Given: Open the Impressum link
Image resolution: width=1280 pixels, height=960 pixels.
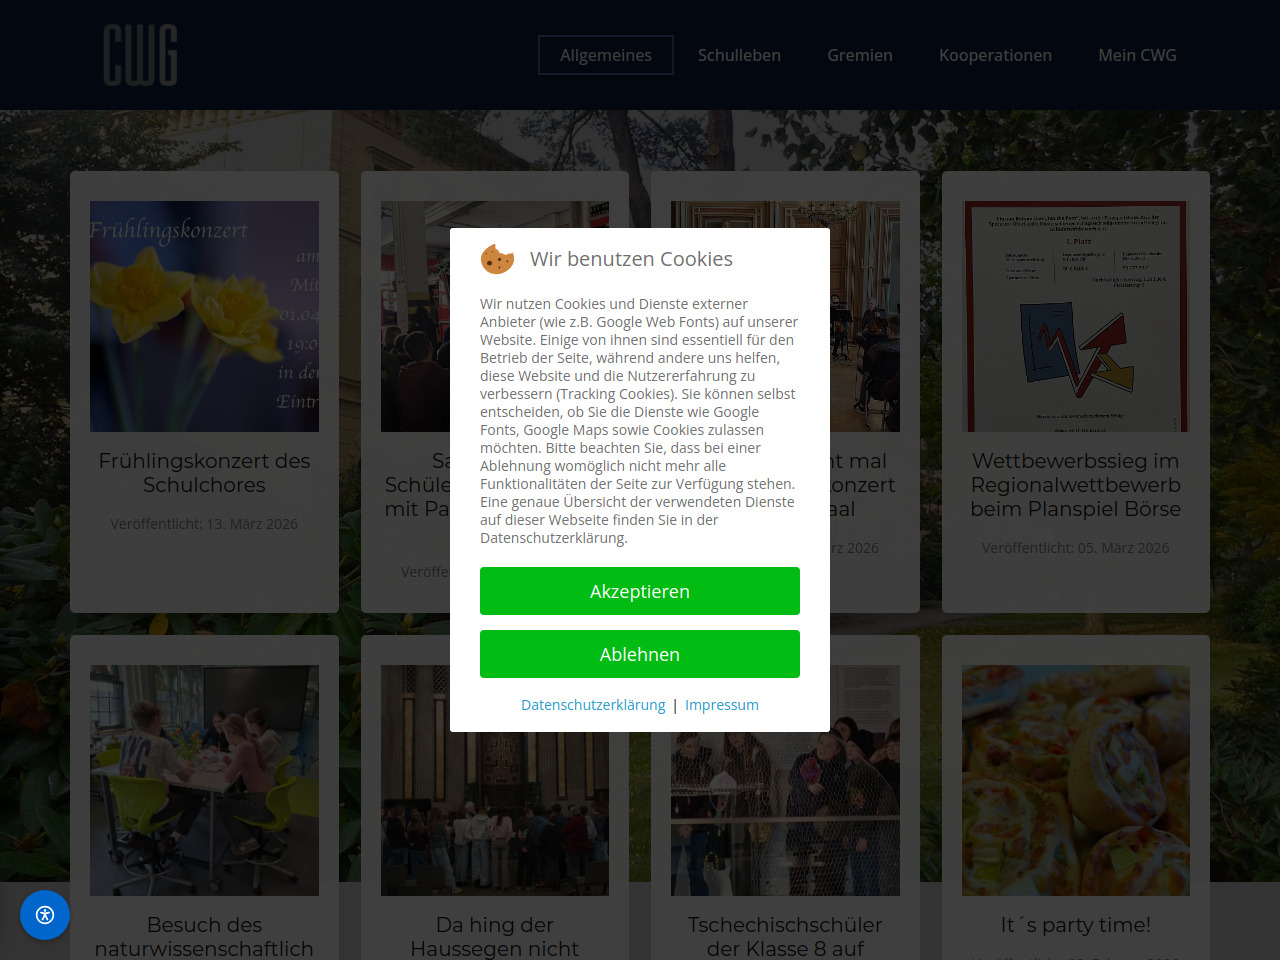Looking at the screenshot, I should click(722, 705).
